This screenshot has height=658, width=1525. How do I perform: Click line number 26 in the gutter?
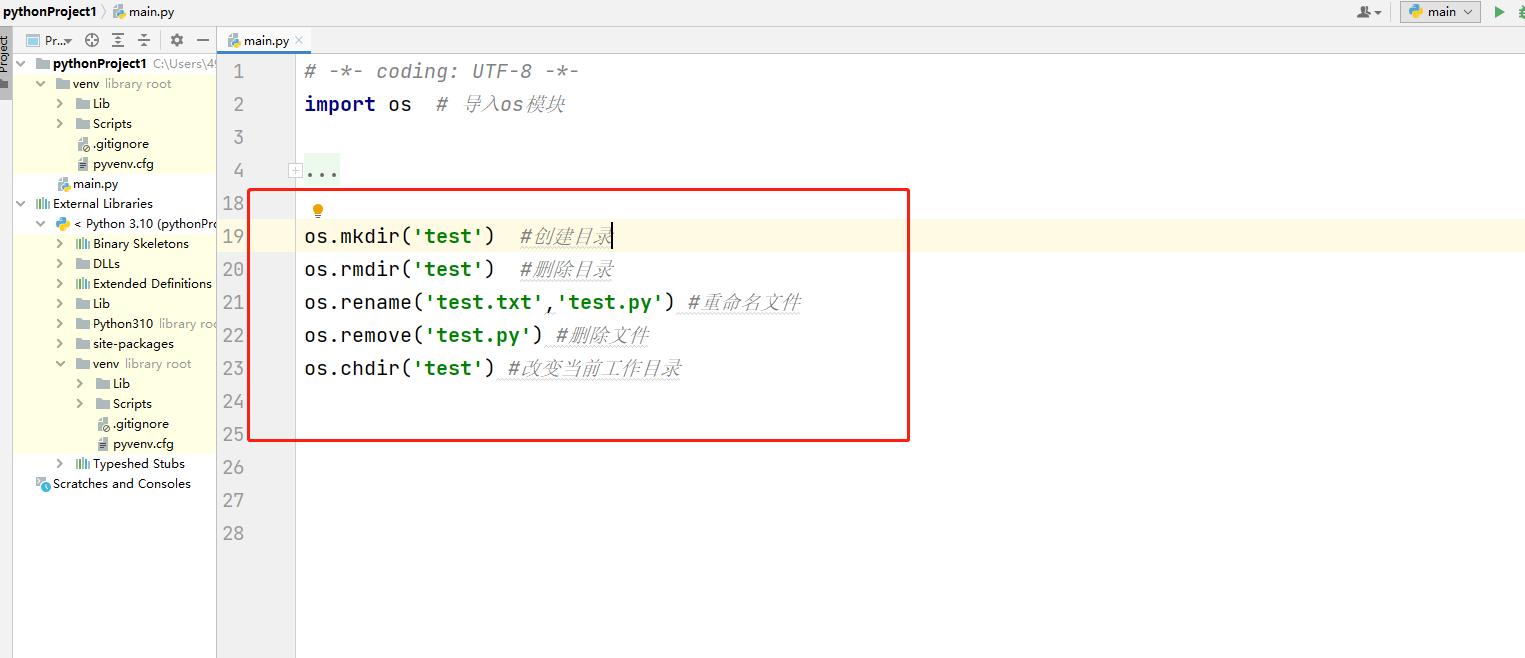pos(233,467)
